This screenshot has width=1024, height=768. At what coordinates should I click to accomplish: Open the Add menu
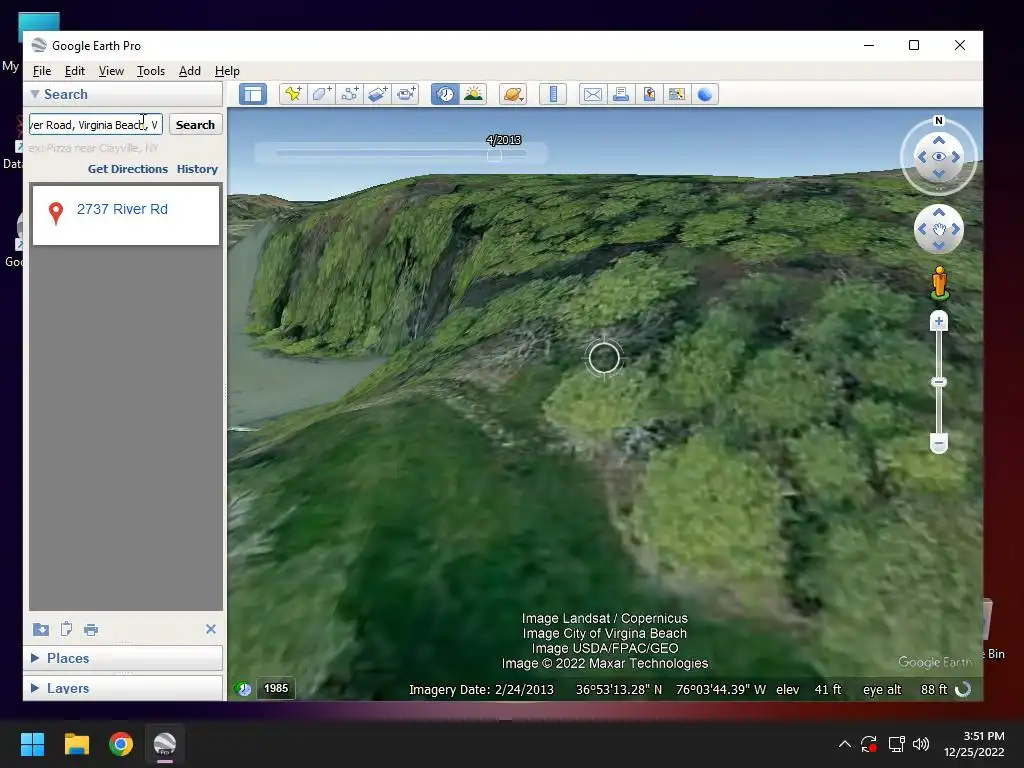(189, 71)
